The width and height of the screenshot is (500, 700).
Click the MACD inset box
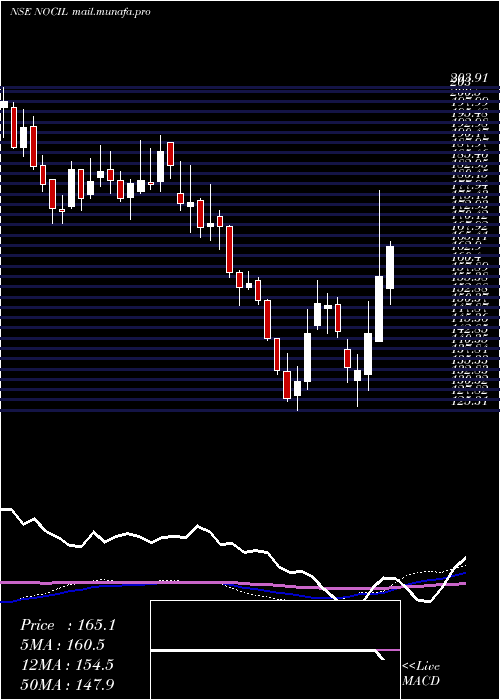(275, 650)
